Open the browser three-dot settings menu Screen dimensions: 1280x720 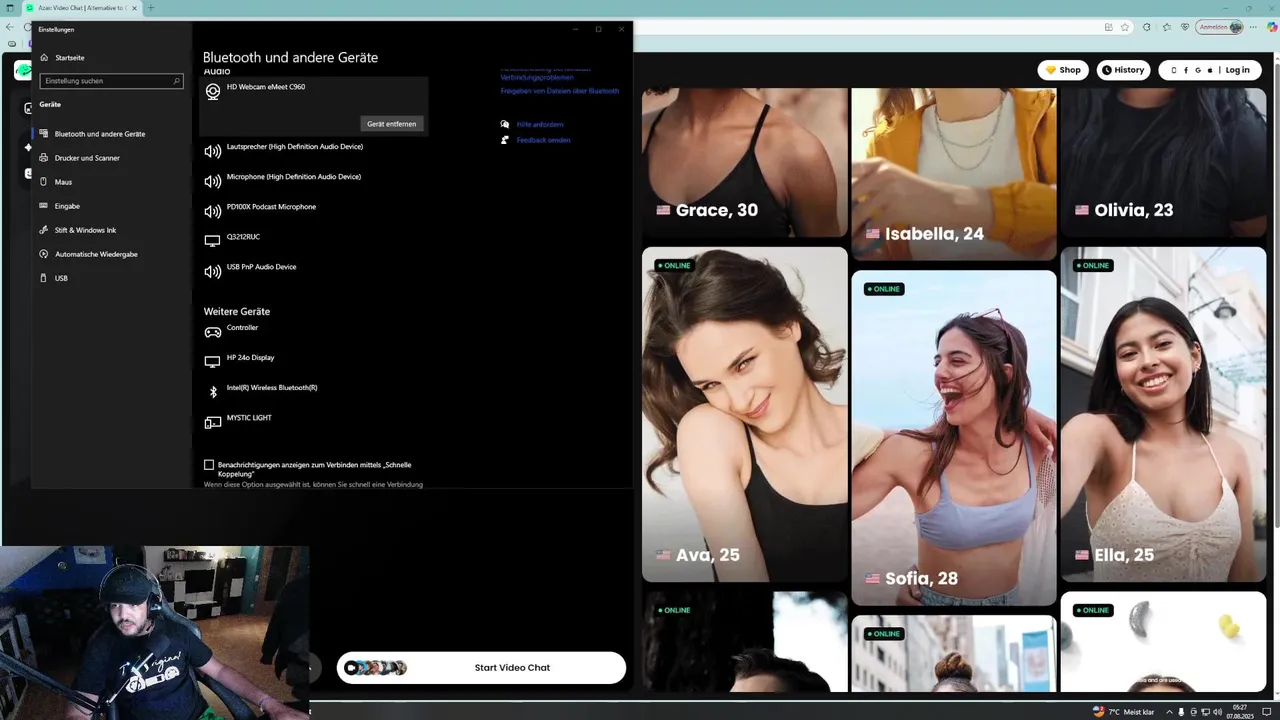pyautogui.click(x=1253, y=27)
